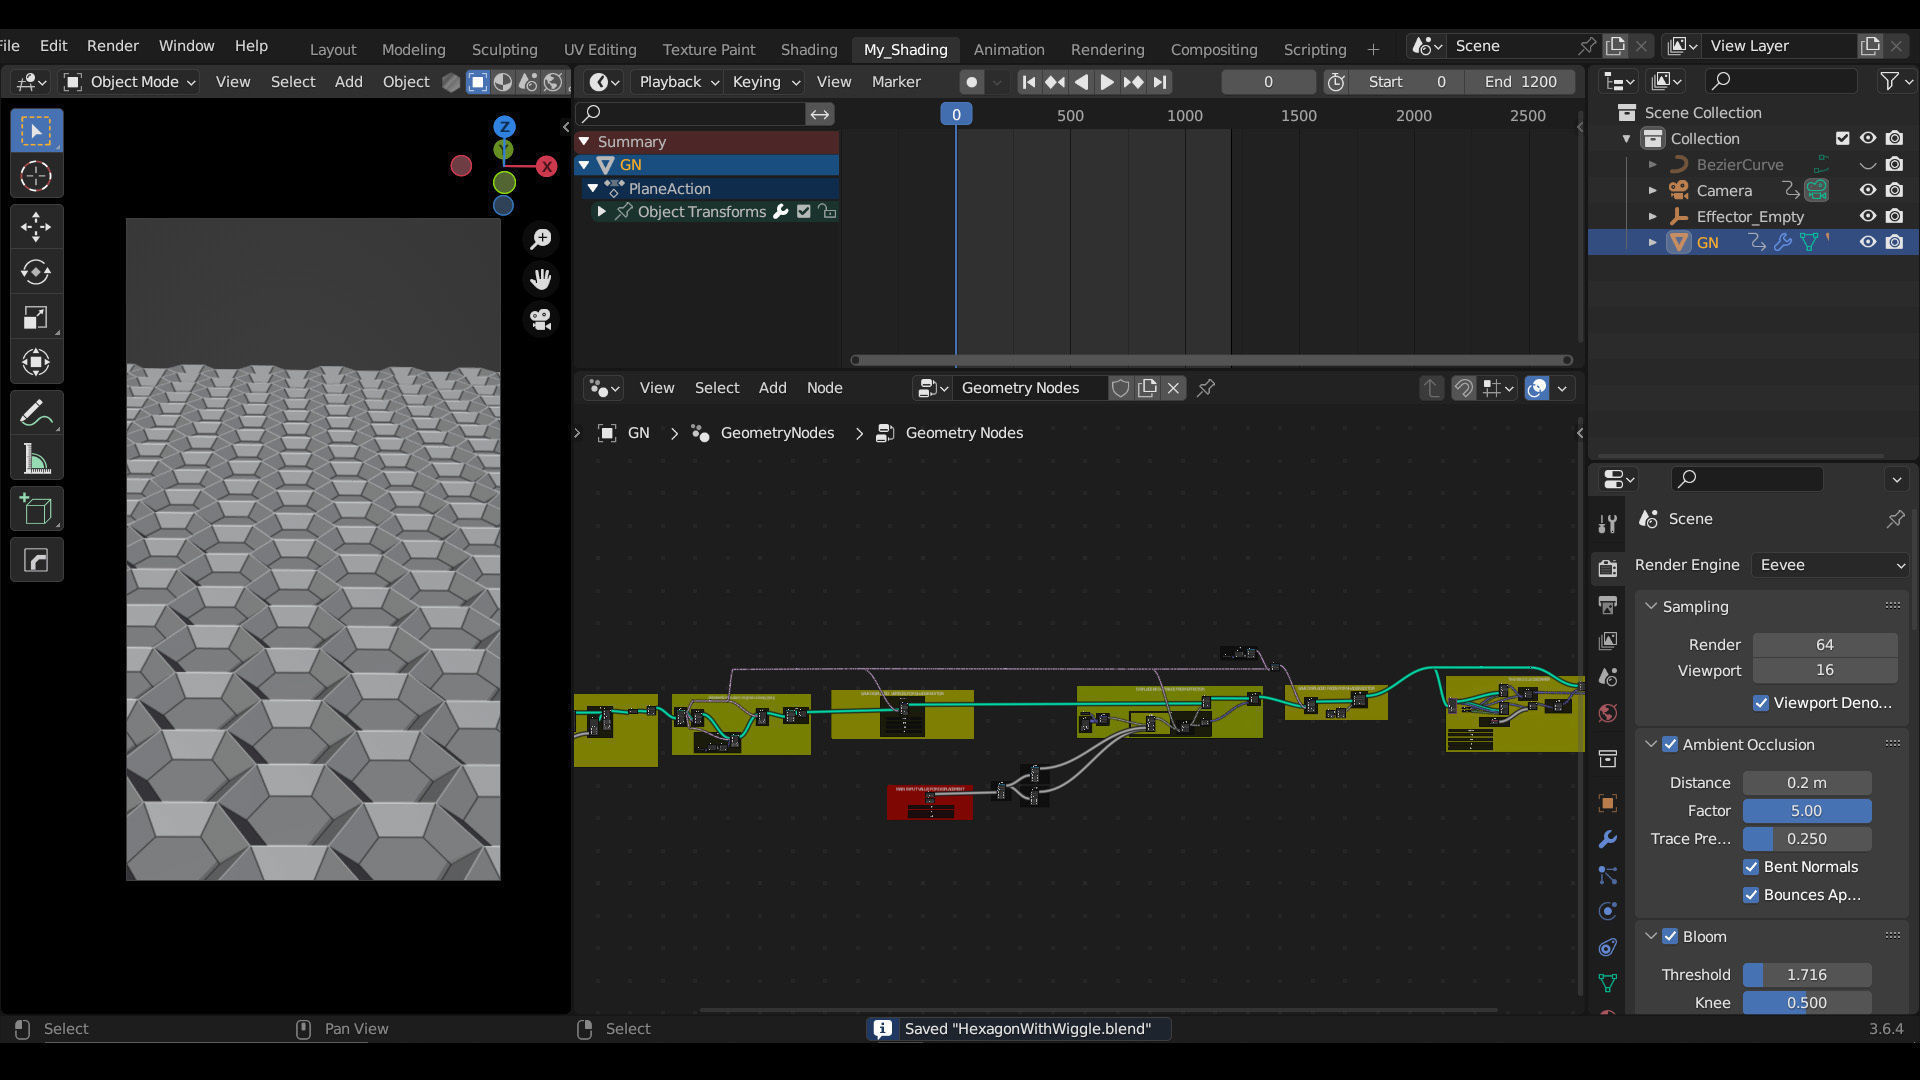1920x1080 pixels.
Task: Click the End frame field
Action: (x=1520, y=82)
